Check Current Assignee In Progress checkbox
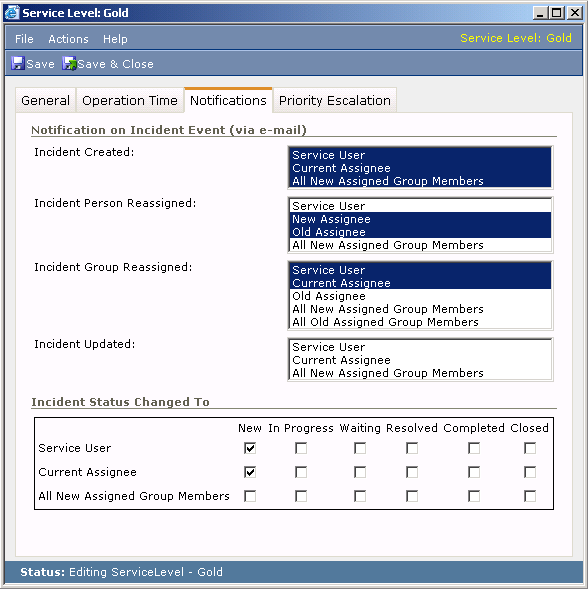Viewport: 588px width, 589px height. pyautogui.click(x=301, y=472)
